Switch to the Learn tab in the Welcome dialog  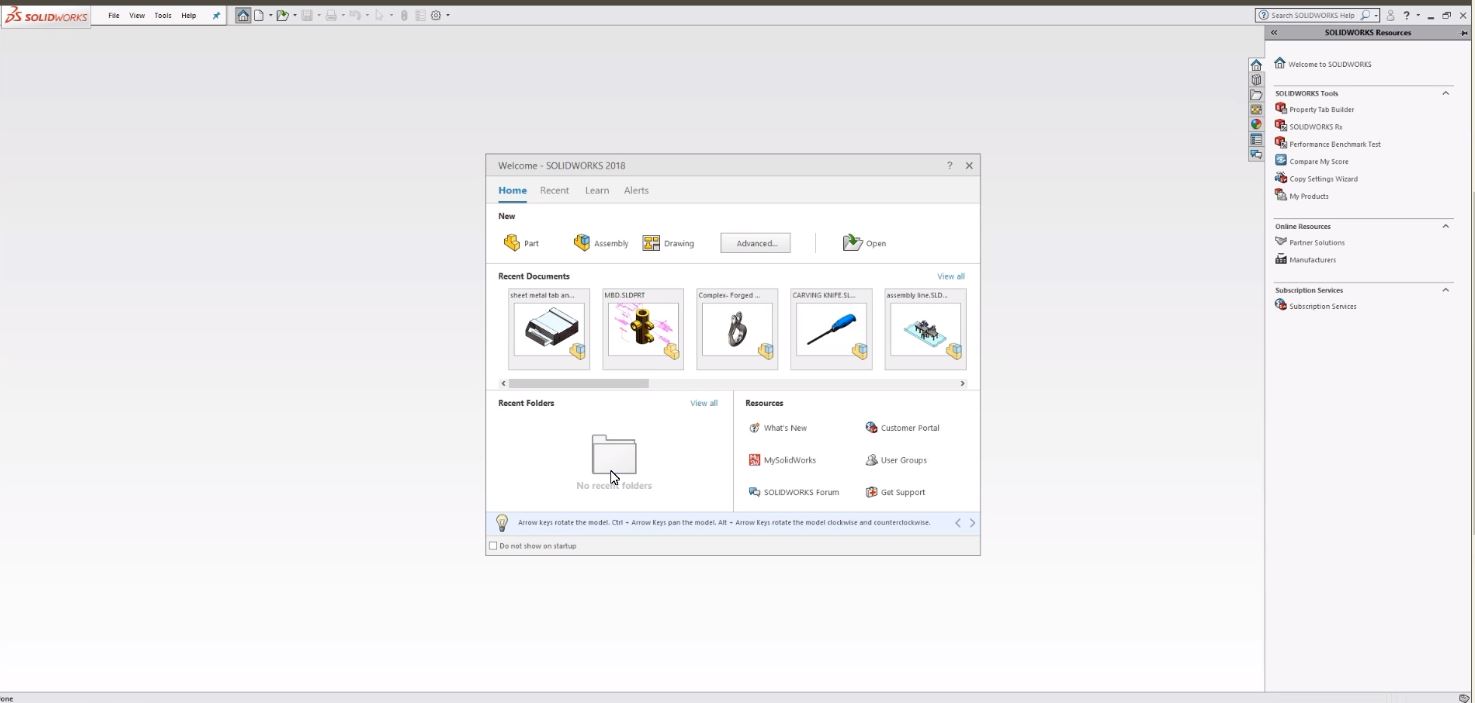click(x=597, y=191)
